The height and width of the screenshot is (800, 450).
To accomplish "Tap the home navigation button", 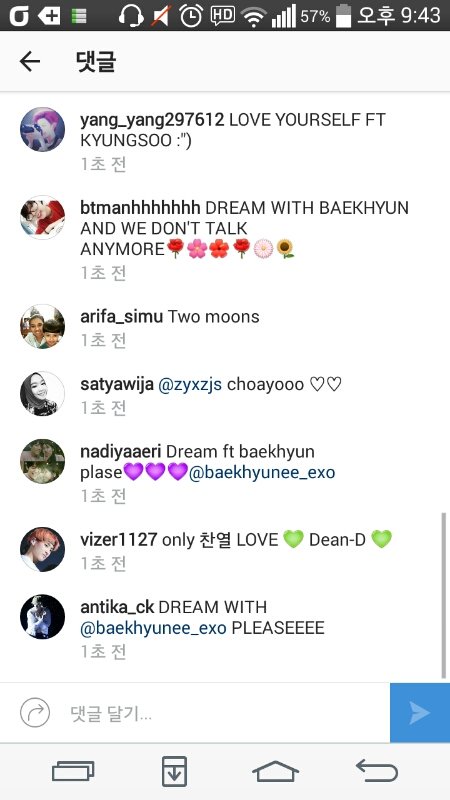I will click(276, 771).
